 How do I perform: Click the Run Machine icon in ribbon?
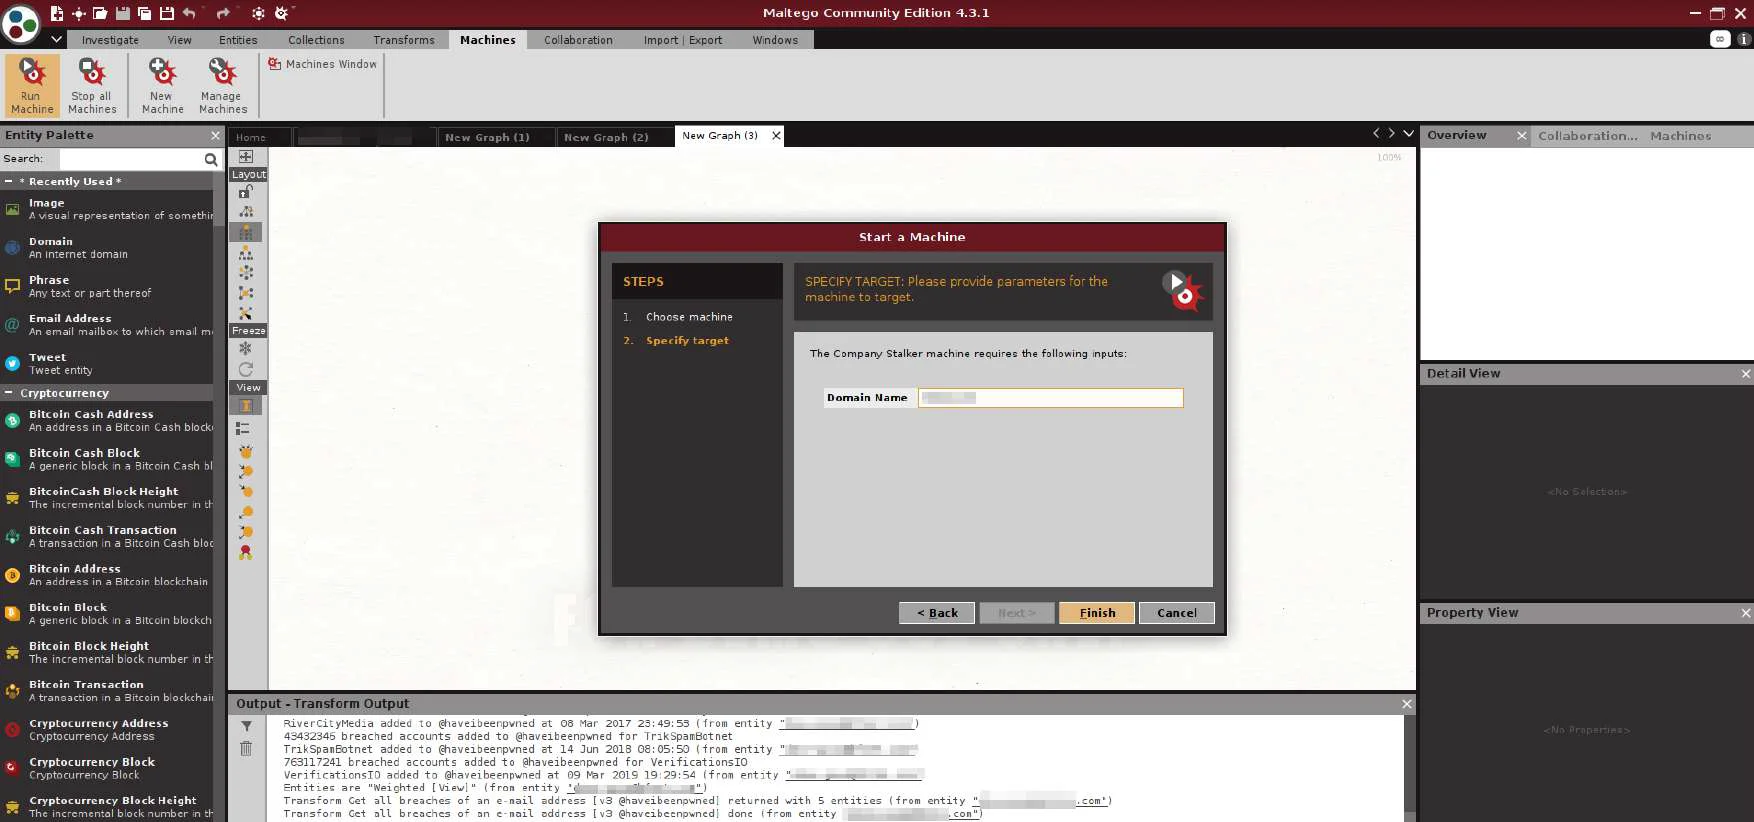point(32,85)
